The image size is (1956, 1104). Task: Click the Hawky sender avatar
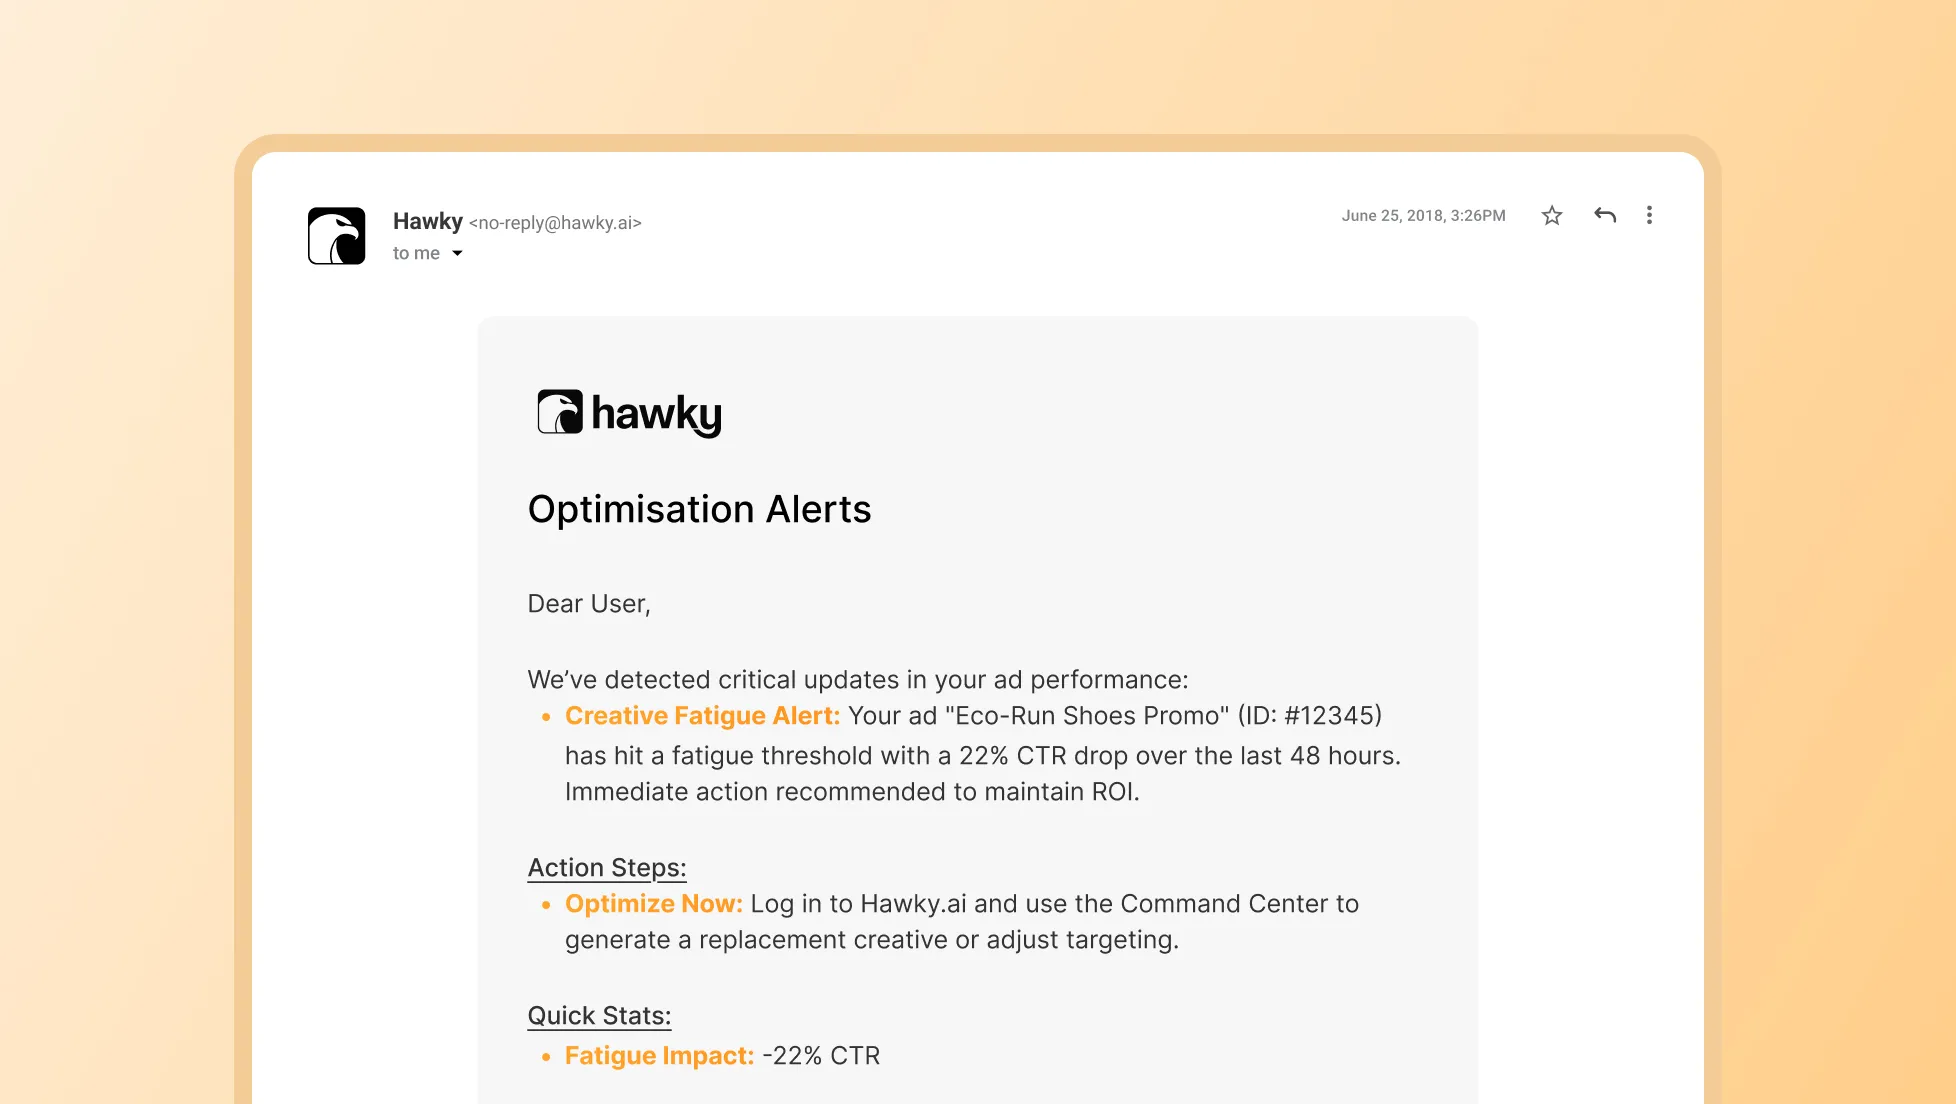(x=336, y=236)
